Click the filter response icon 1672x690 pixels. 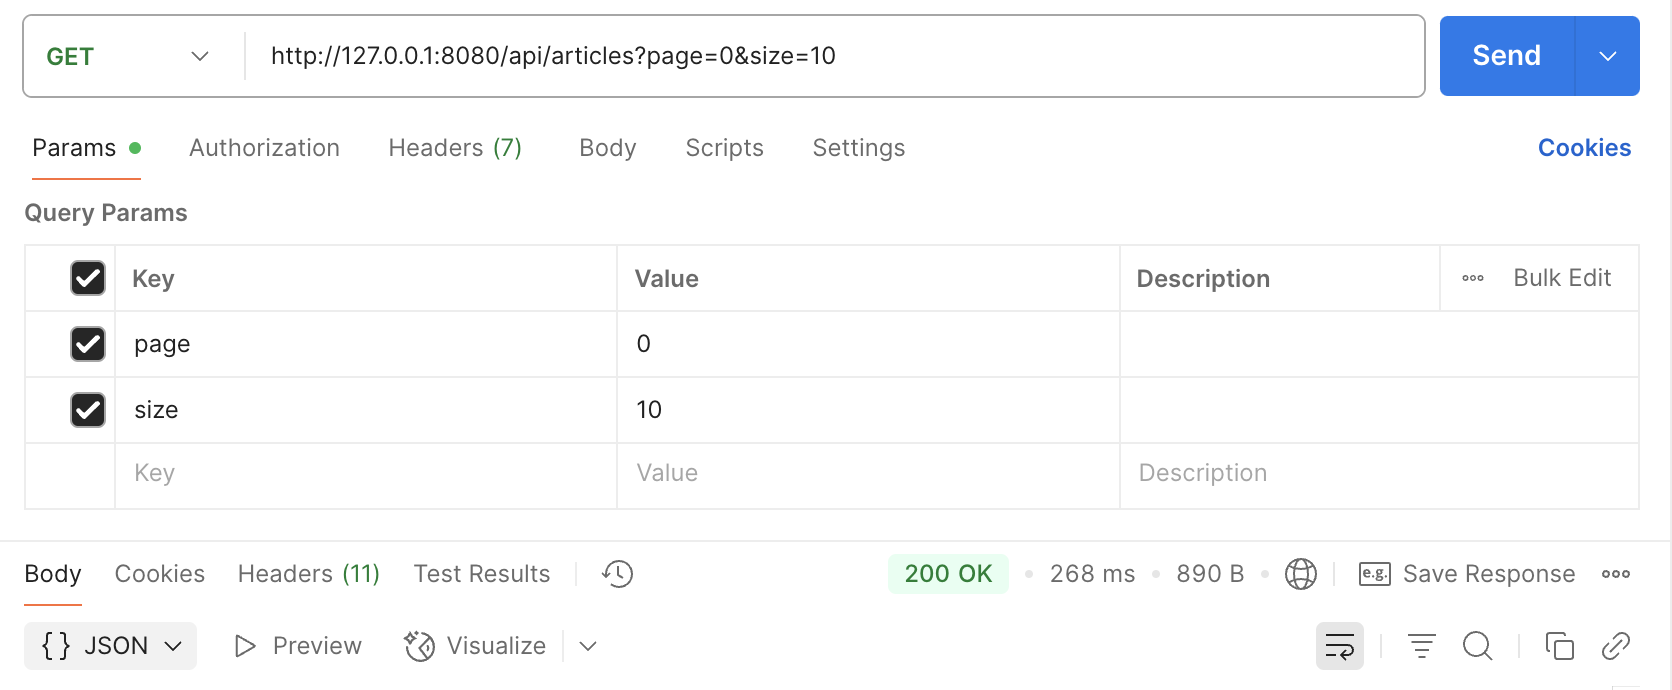click(1421, 646)
